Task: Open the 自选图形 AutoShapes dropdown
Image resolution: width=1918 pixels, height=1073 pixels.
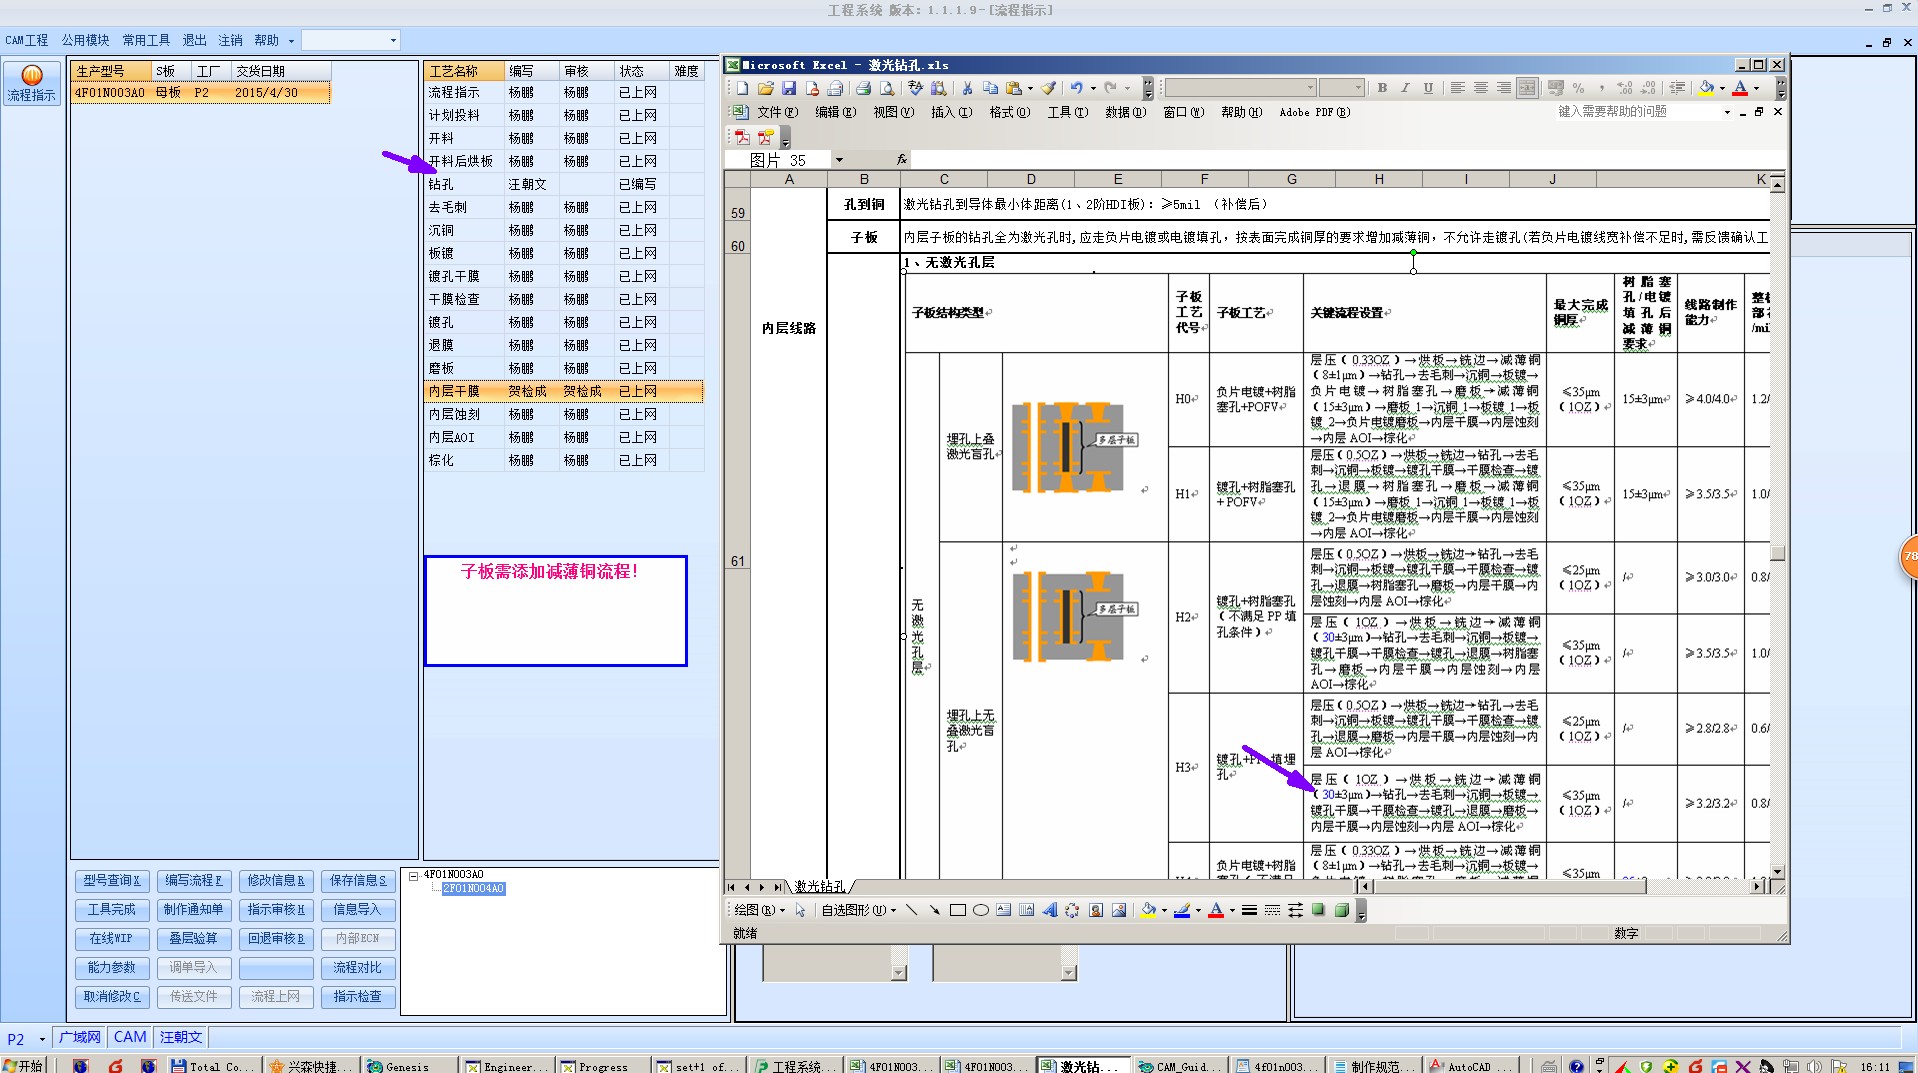Action: pos(858,910)
